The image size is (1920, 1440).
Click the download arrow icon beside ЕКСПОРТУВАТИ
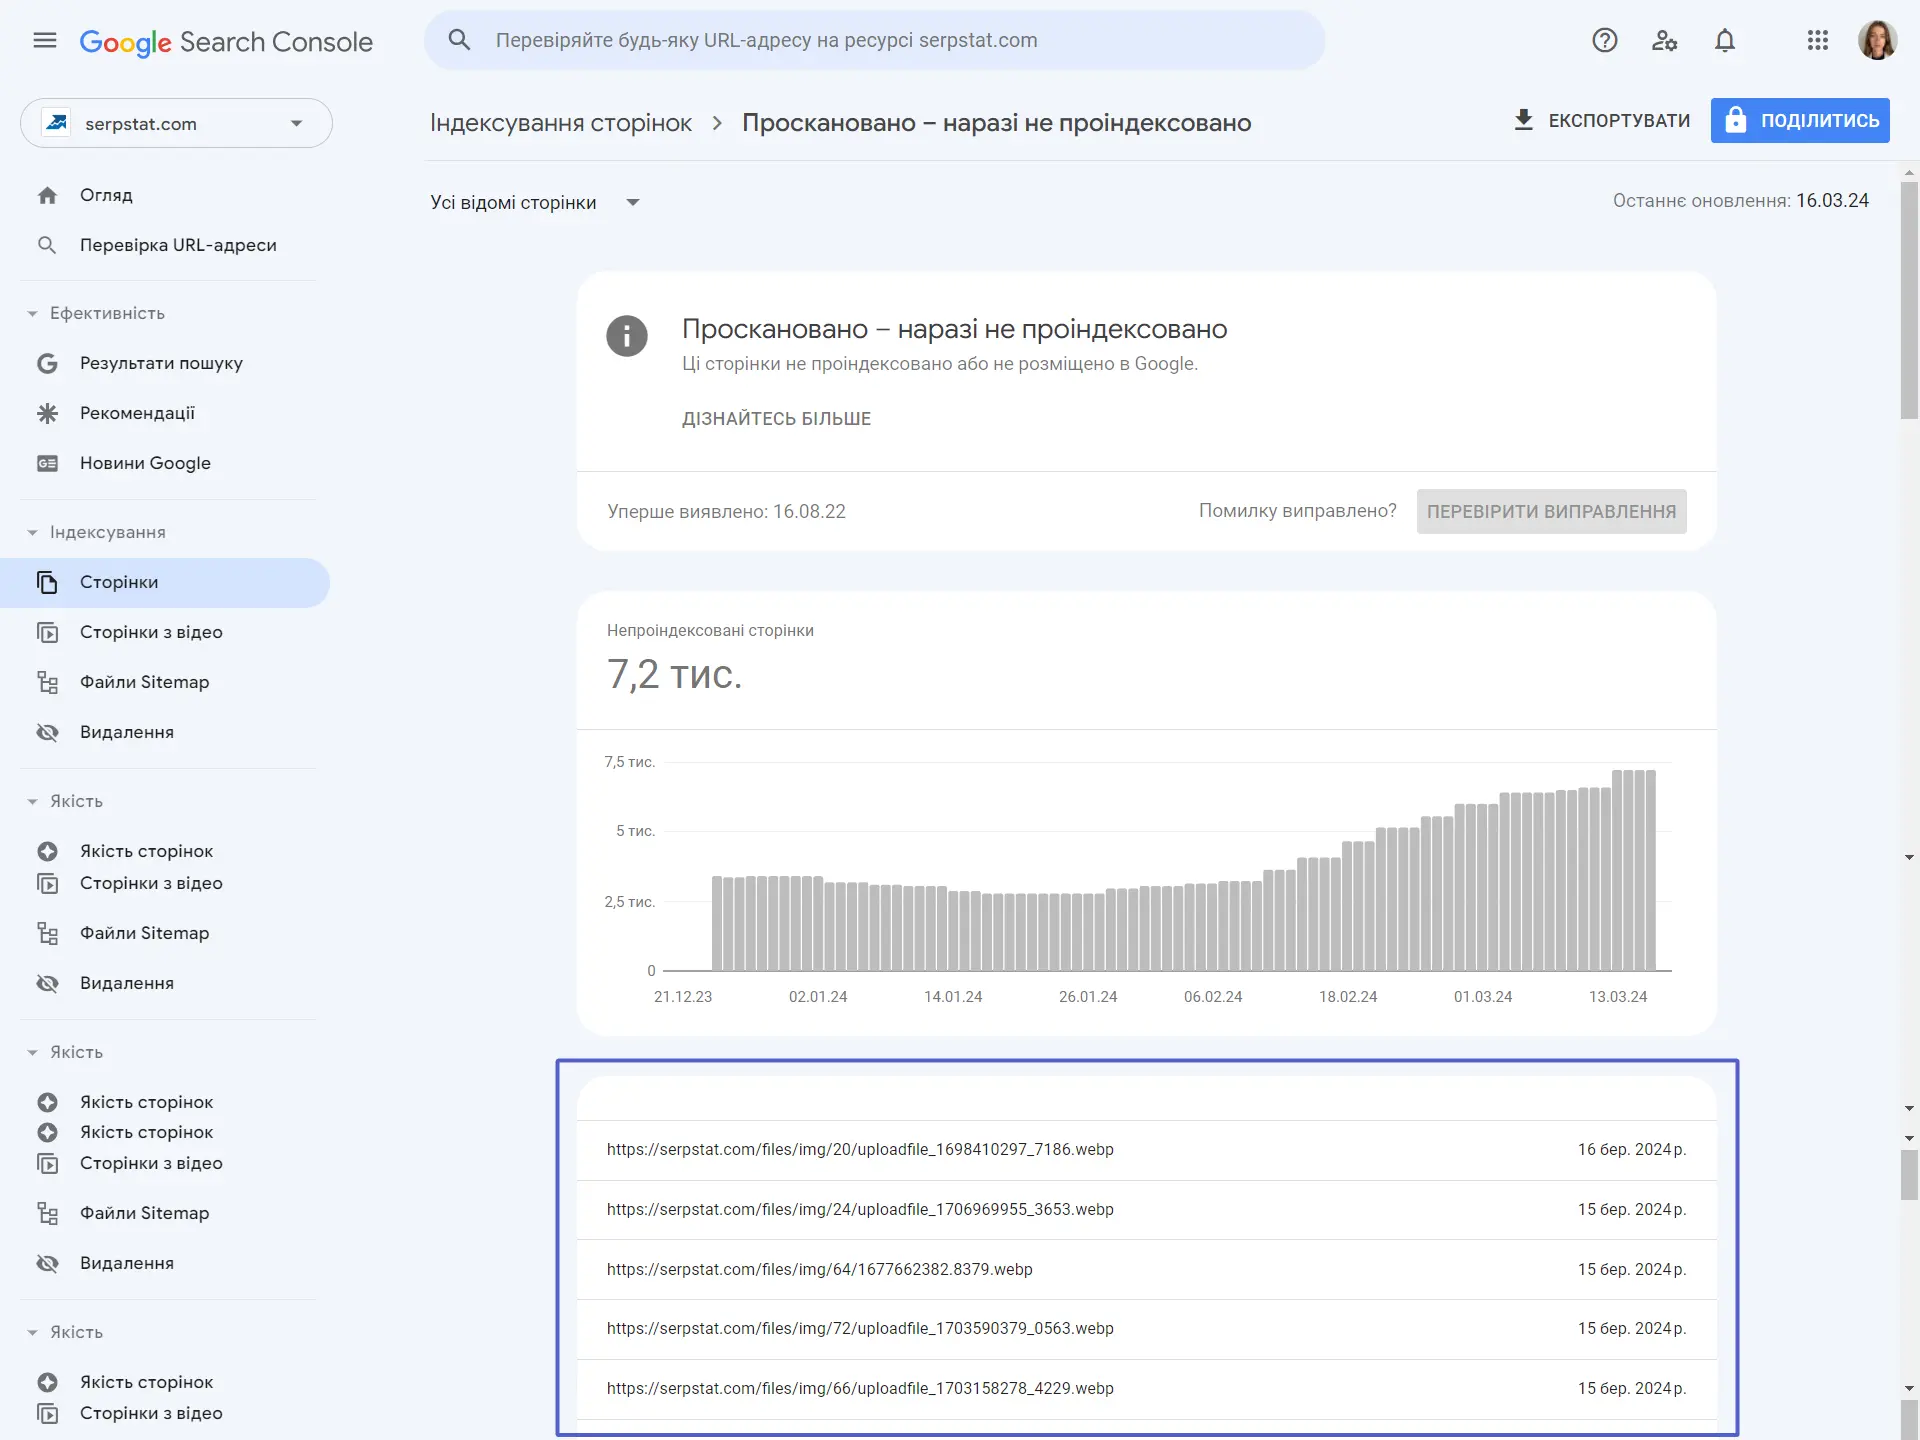click(x=1524, y=120)
